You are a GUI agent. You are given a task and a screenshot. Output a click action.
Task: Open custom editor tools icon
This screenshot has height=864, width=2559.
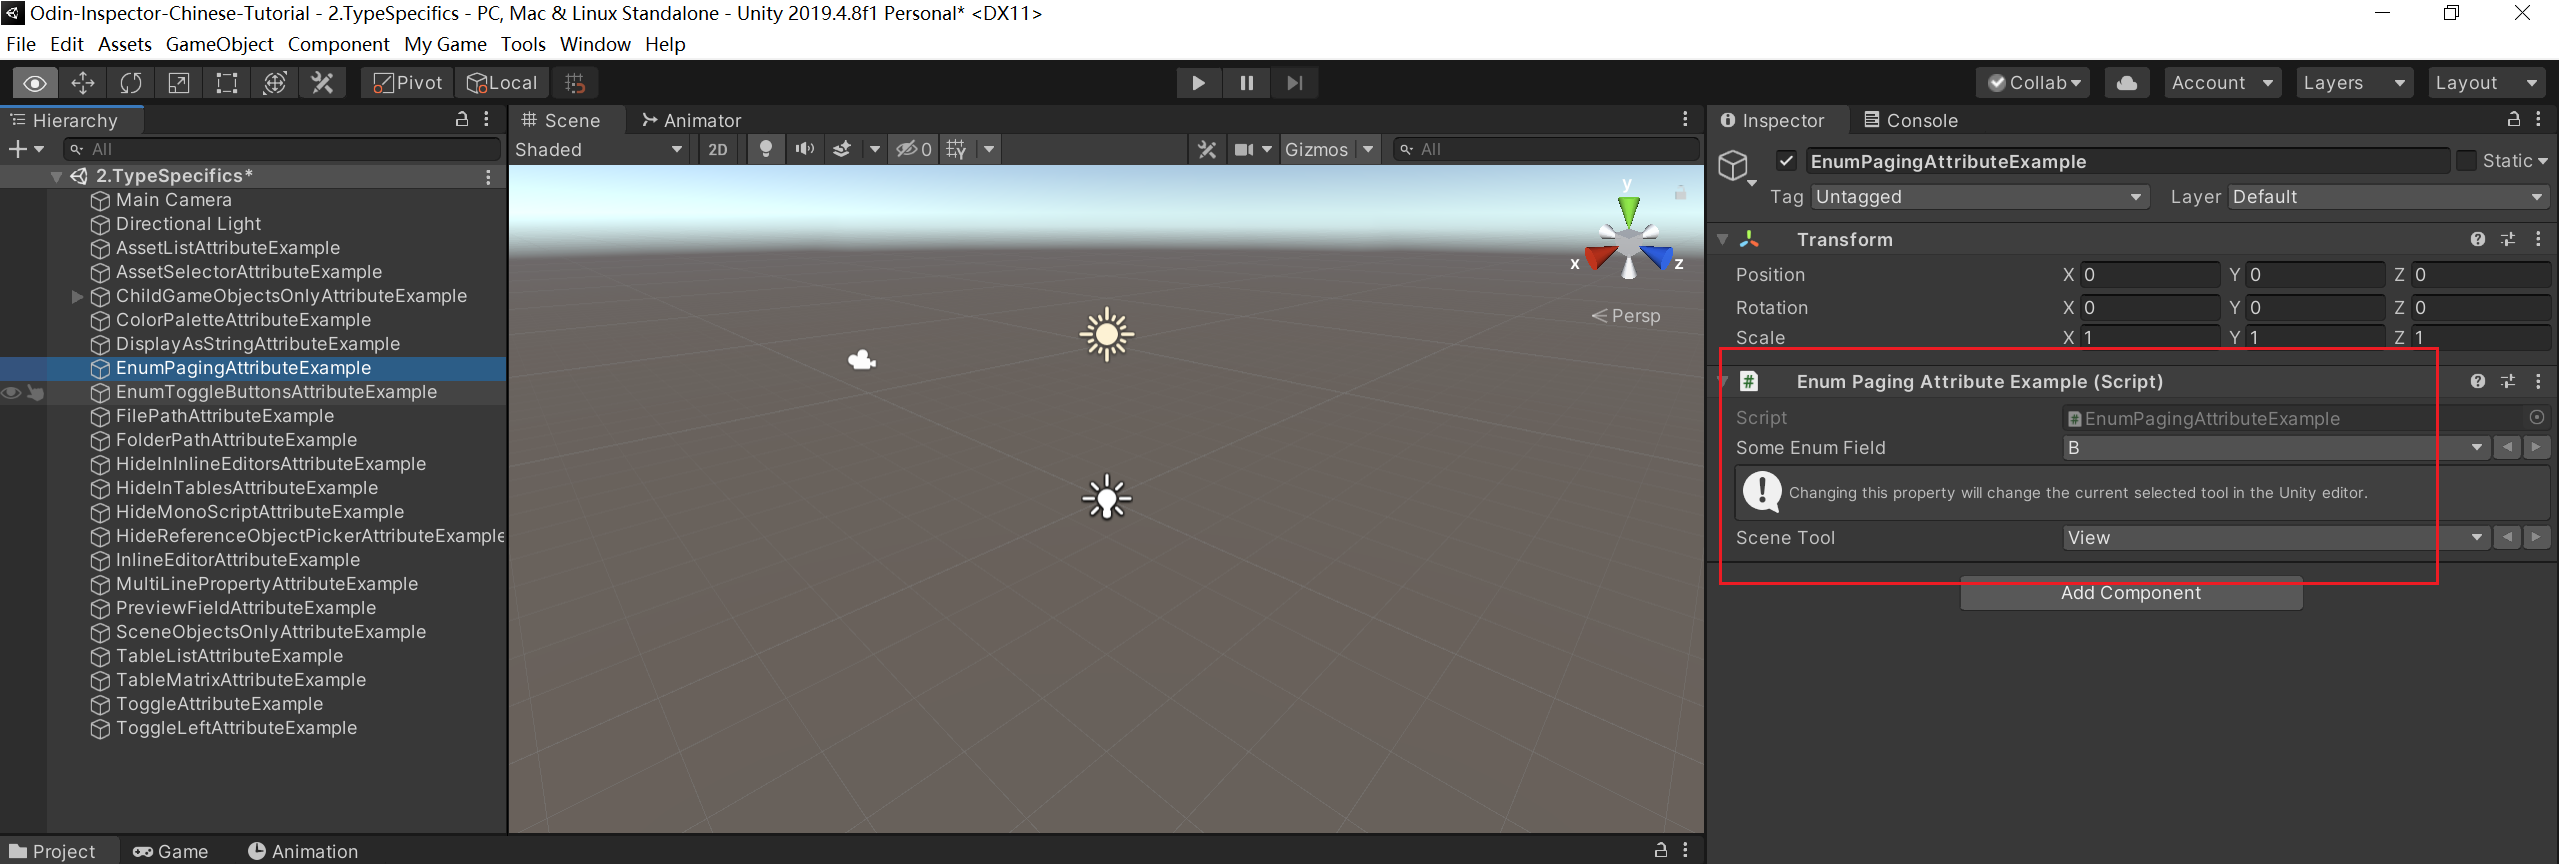click(323, 83)
